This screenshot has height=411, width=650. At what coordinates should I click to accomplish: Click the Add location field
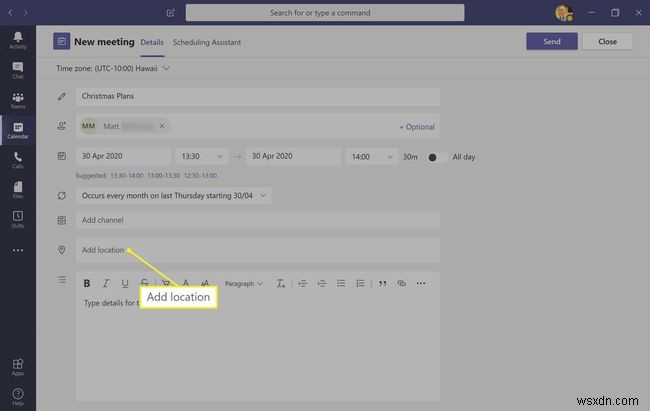258,250
